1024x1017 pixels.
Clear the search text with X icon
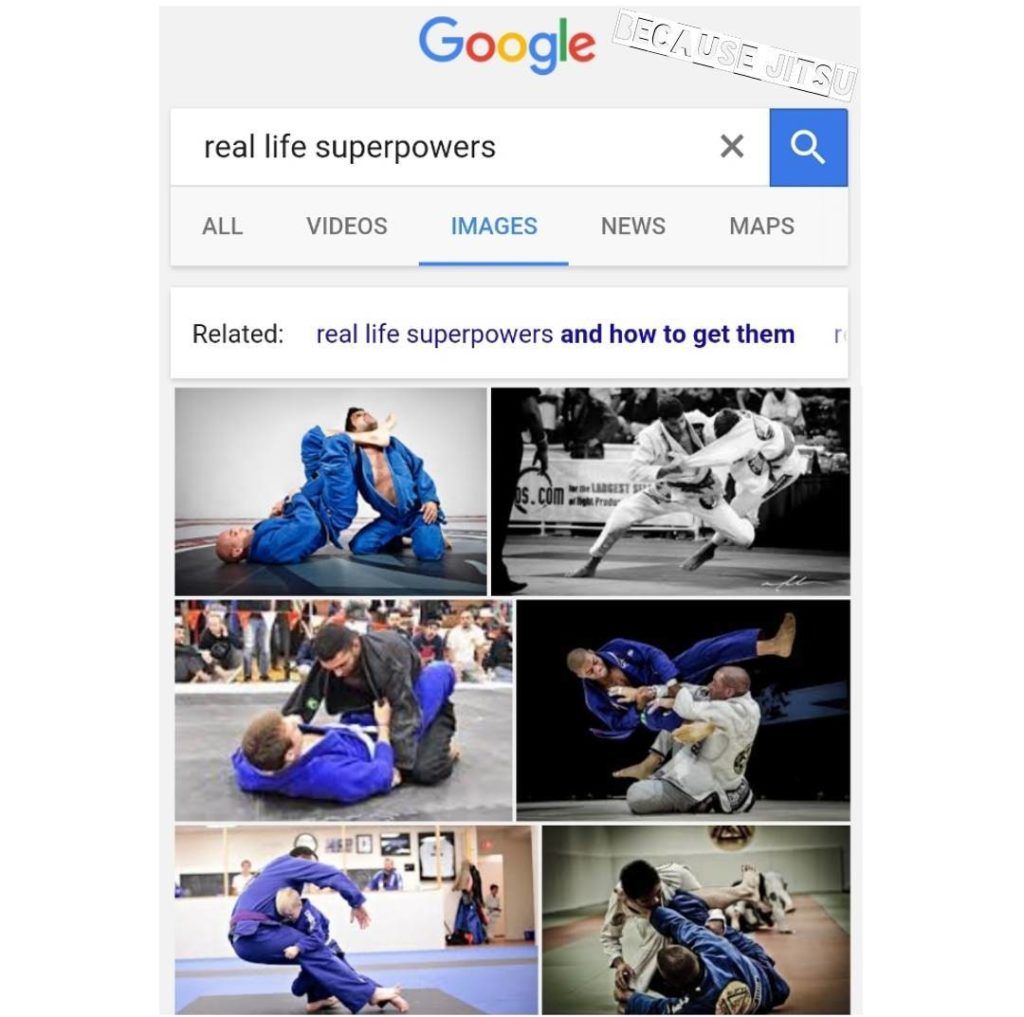coord(732,146)
